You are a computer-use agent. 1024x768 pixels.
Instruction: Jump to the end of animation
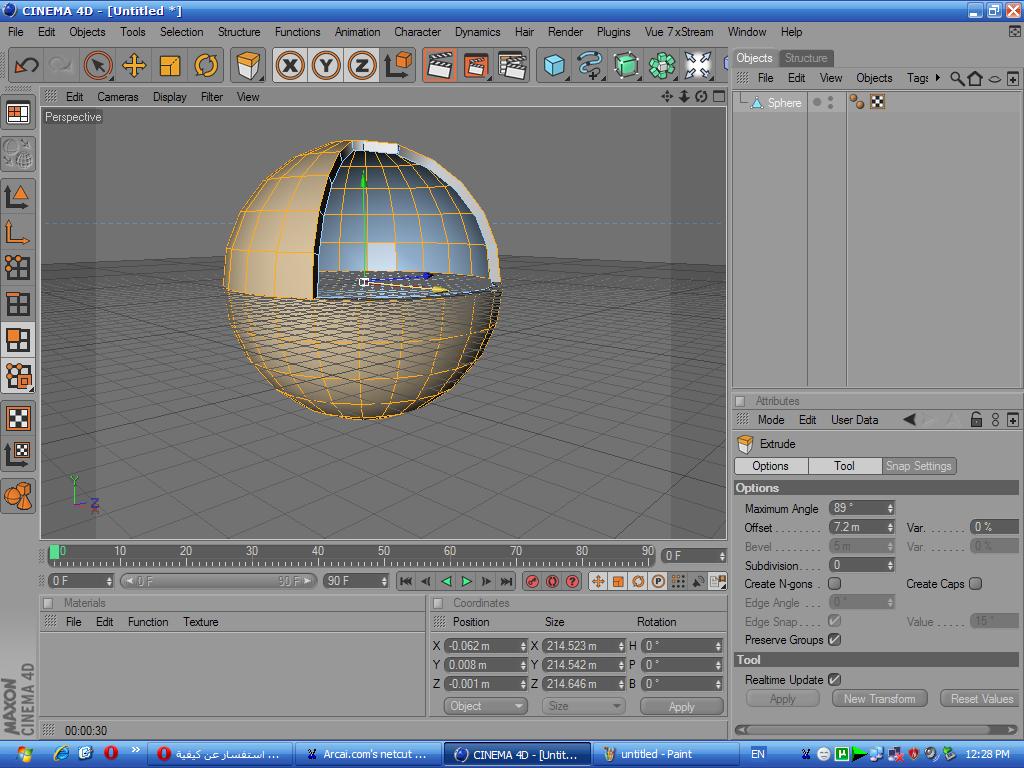point(507,581)
